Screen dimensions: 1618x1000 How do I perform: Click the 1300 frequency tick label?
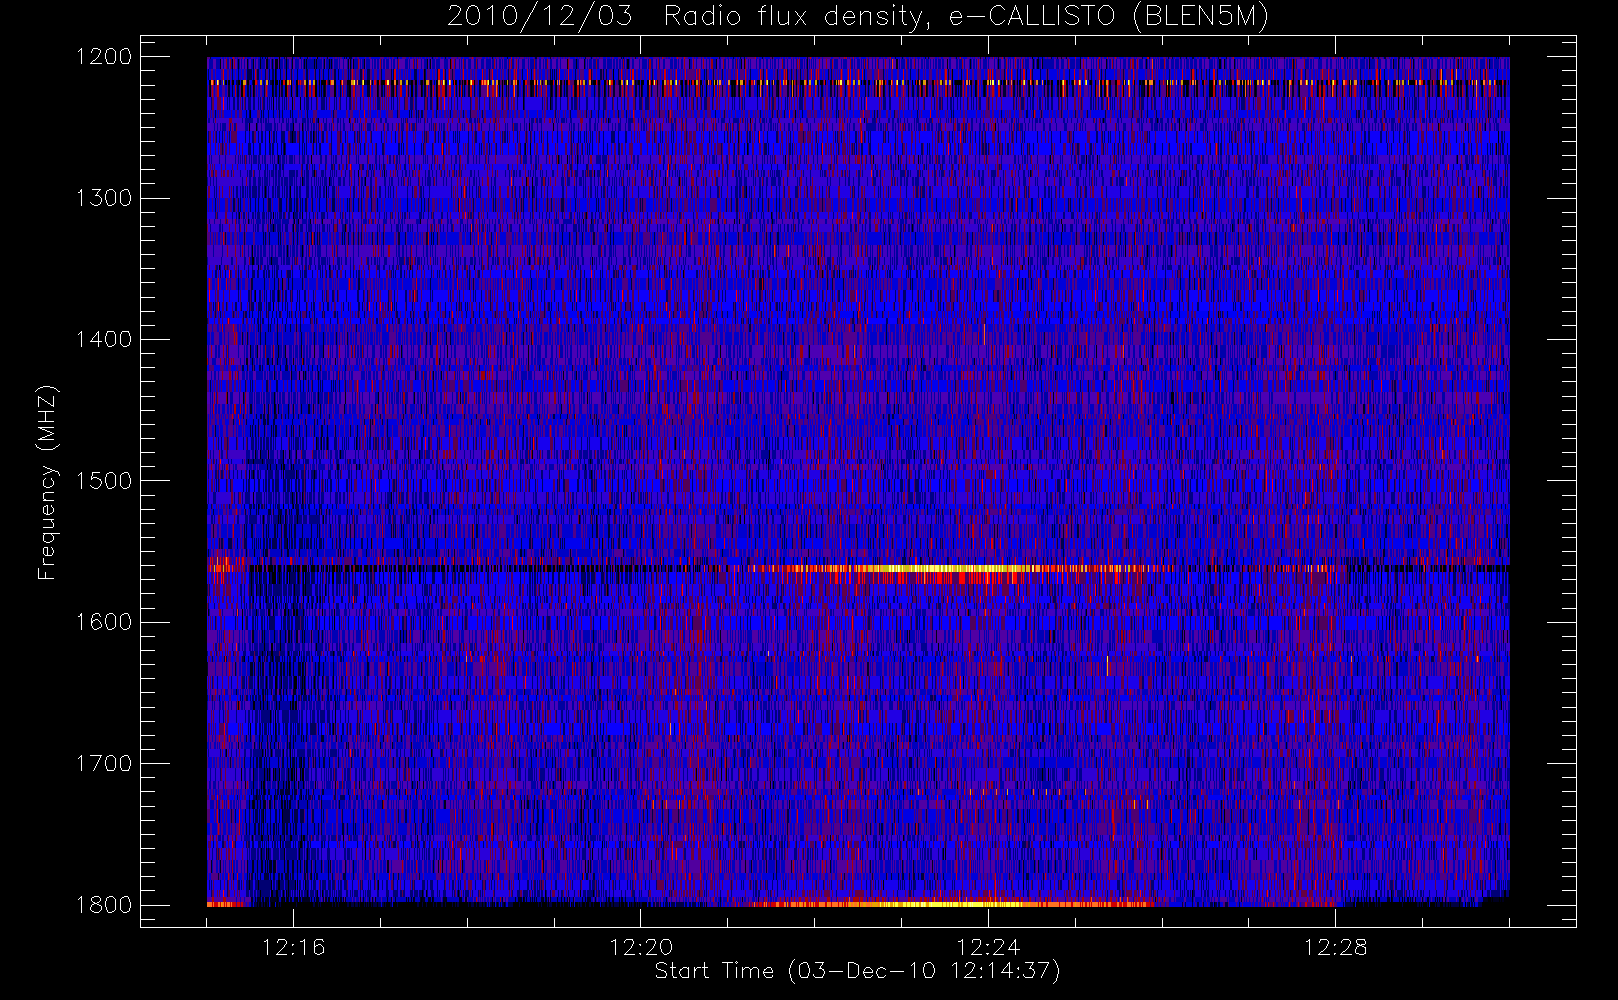[x=104, y=198]
